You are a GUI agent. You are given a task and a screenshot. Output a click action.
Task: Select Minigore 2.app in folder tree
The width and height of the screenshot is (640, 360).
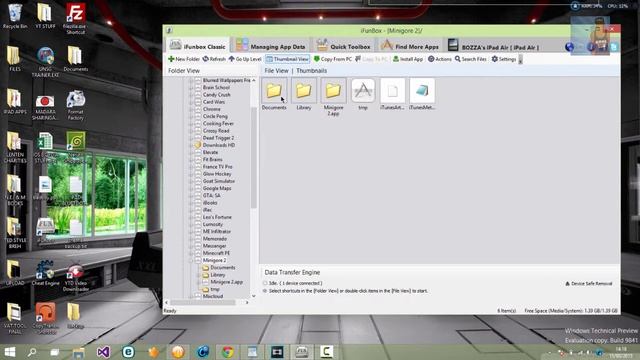(x=227, y=282)
